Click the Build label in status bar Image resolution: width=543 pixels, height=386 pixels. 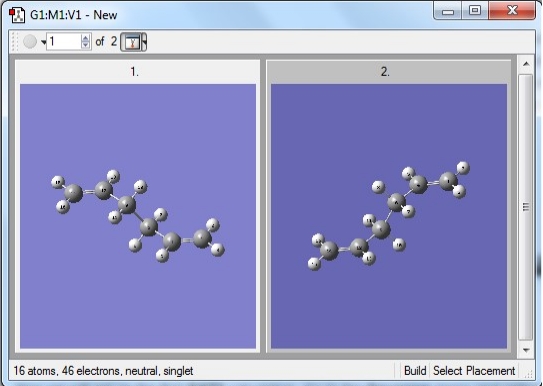(415, 371)
